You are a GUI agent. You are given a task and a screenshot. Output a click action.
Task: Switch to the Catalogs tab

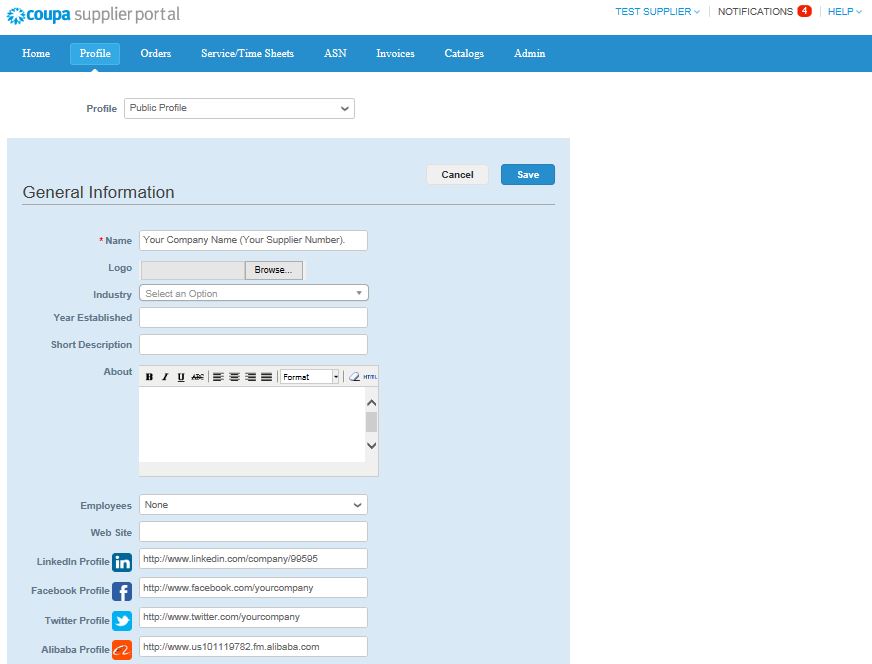point(464,53)
